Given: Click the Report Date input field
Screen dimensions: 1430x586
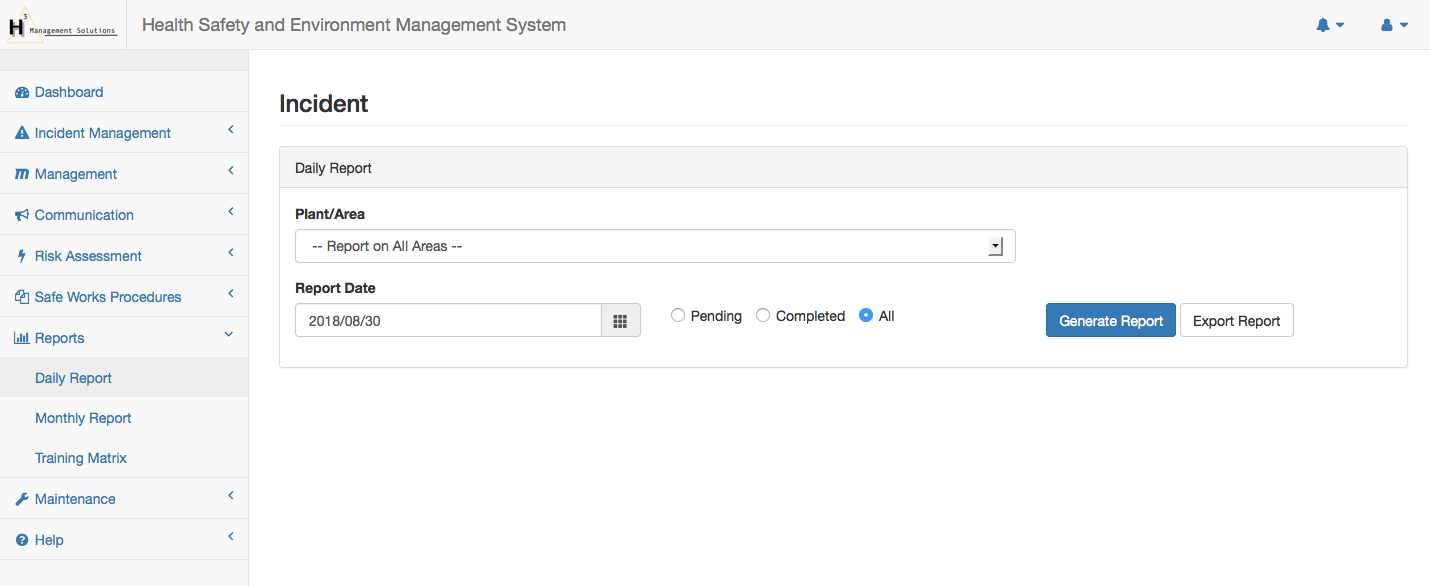Looking at the screenshot, I should tap(448, 321).
